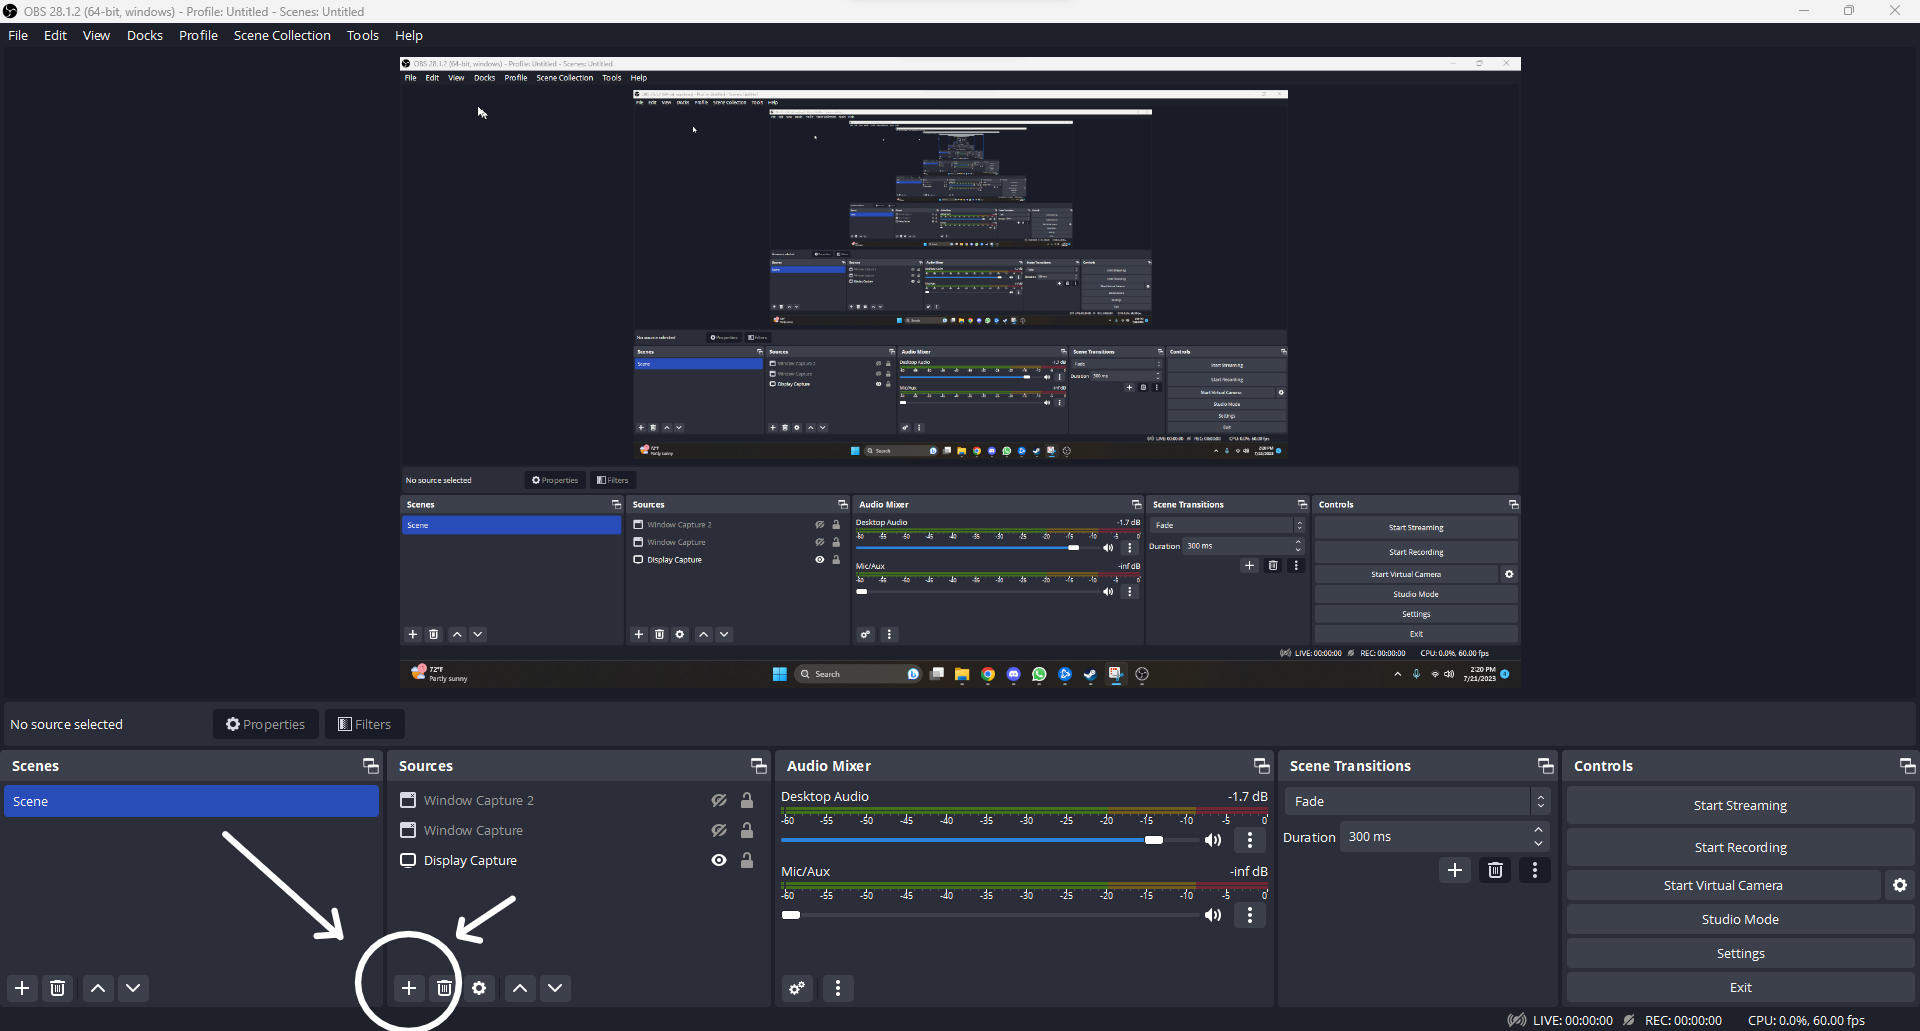Click the preview canvas display
1920x1031 pixels.
[x=960, y=372]
